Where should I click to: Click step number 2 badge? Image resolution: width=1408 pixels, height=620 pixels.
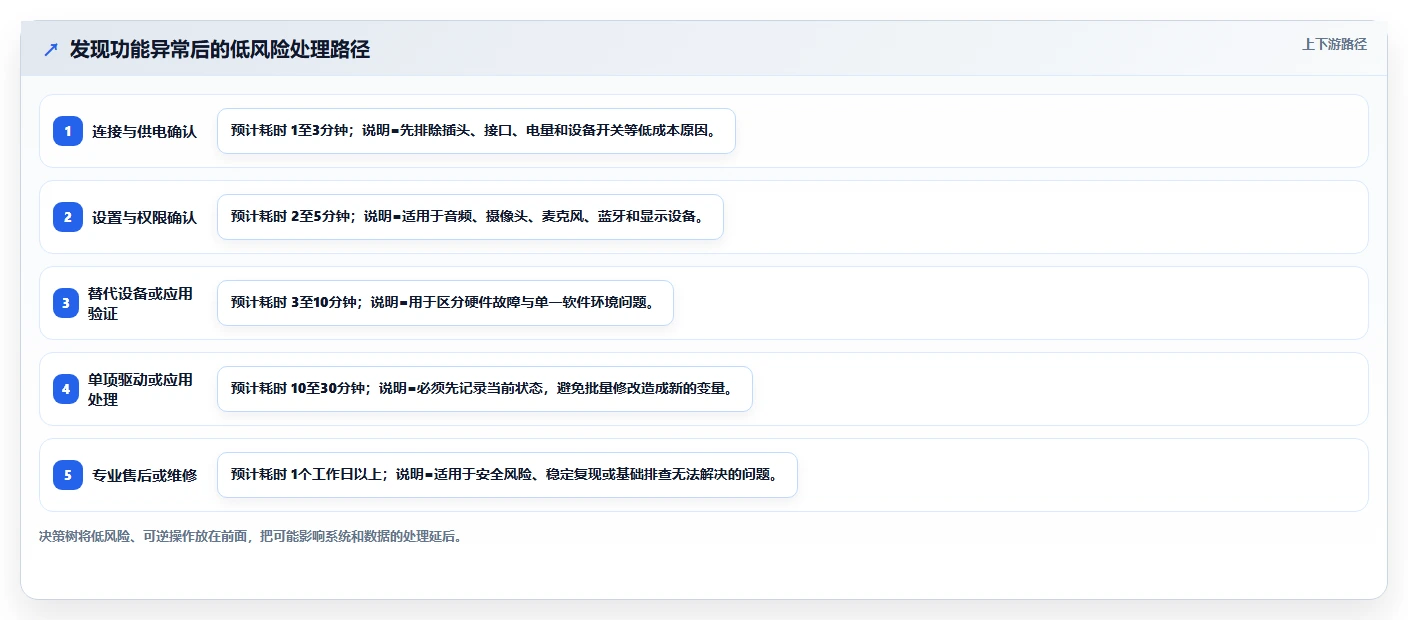[68, 217]
